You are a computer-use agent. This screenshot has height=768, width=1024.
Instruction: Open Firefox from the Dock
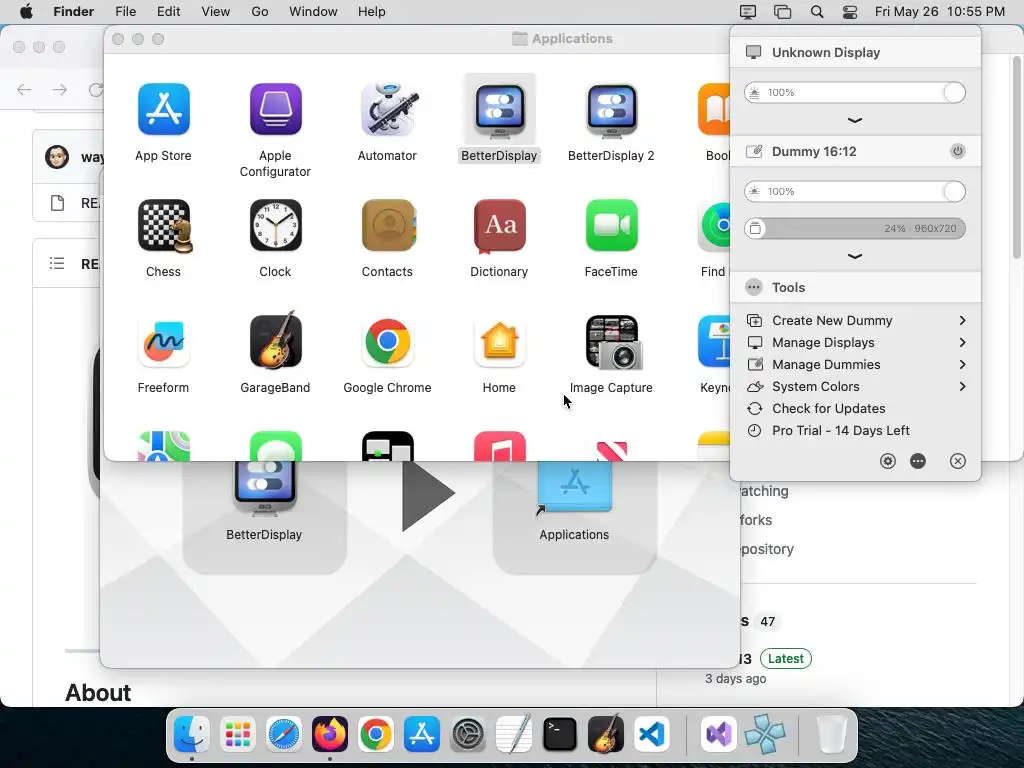tap(330, 734)
